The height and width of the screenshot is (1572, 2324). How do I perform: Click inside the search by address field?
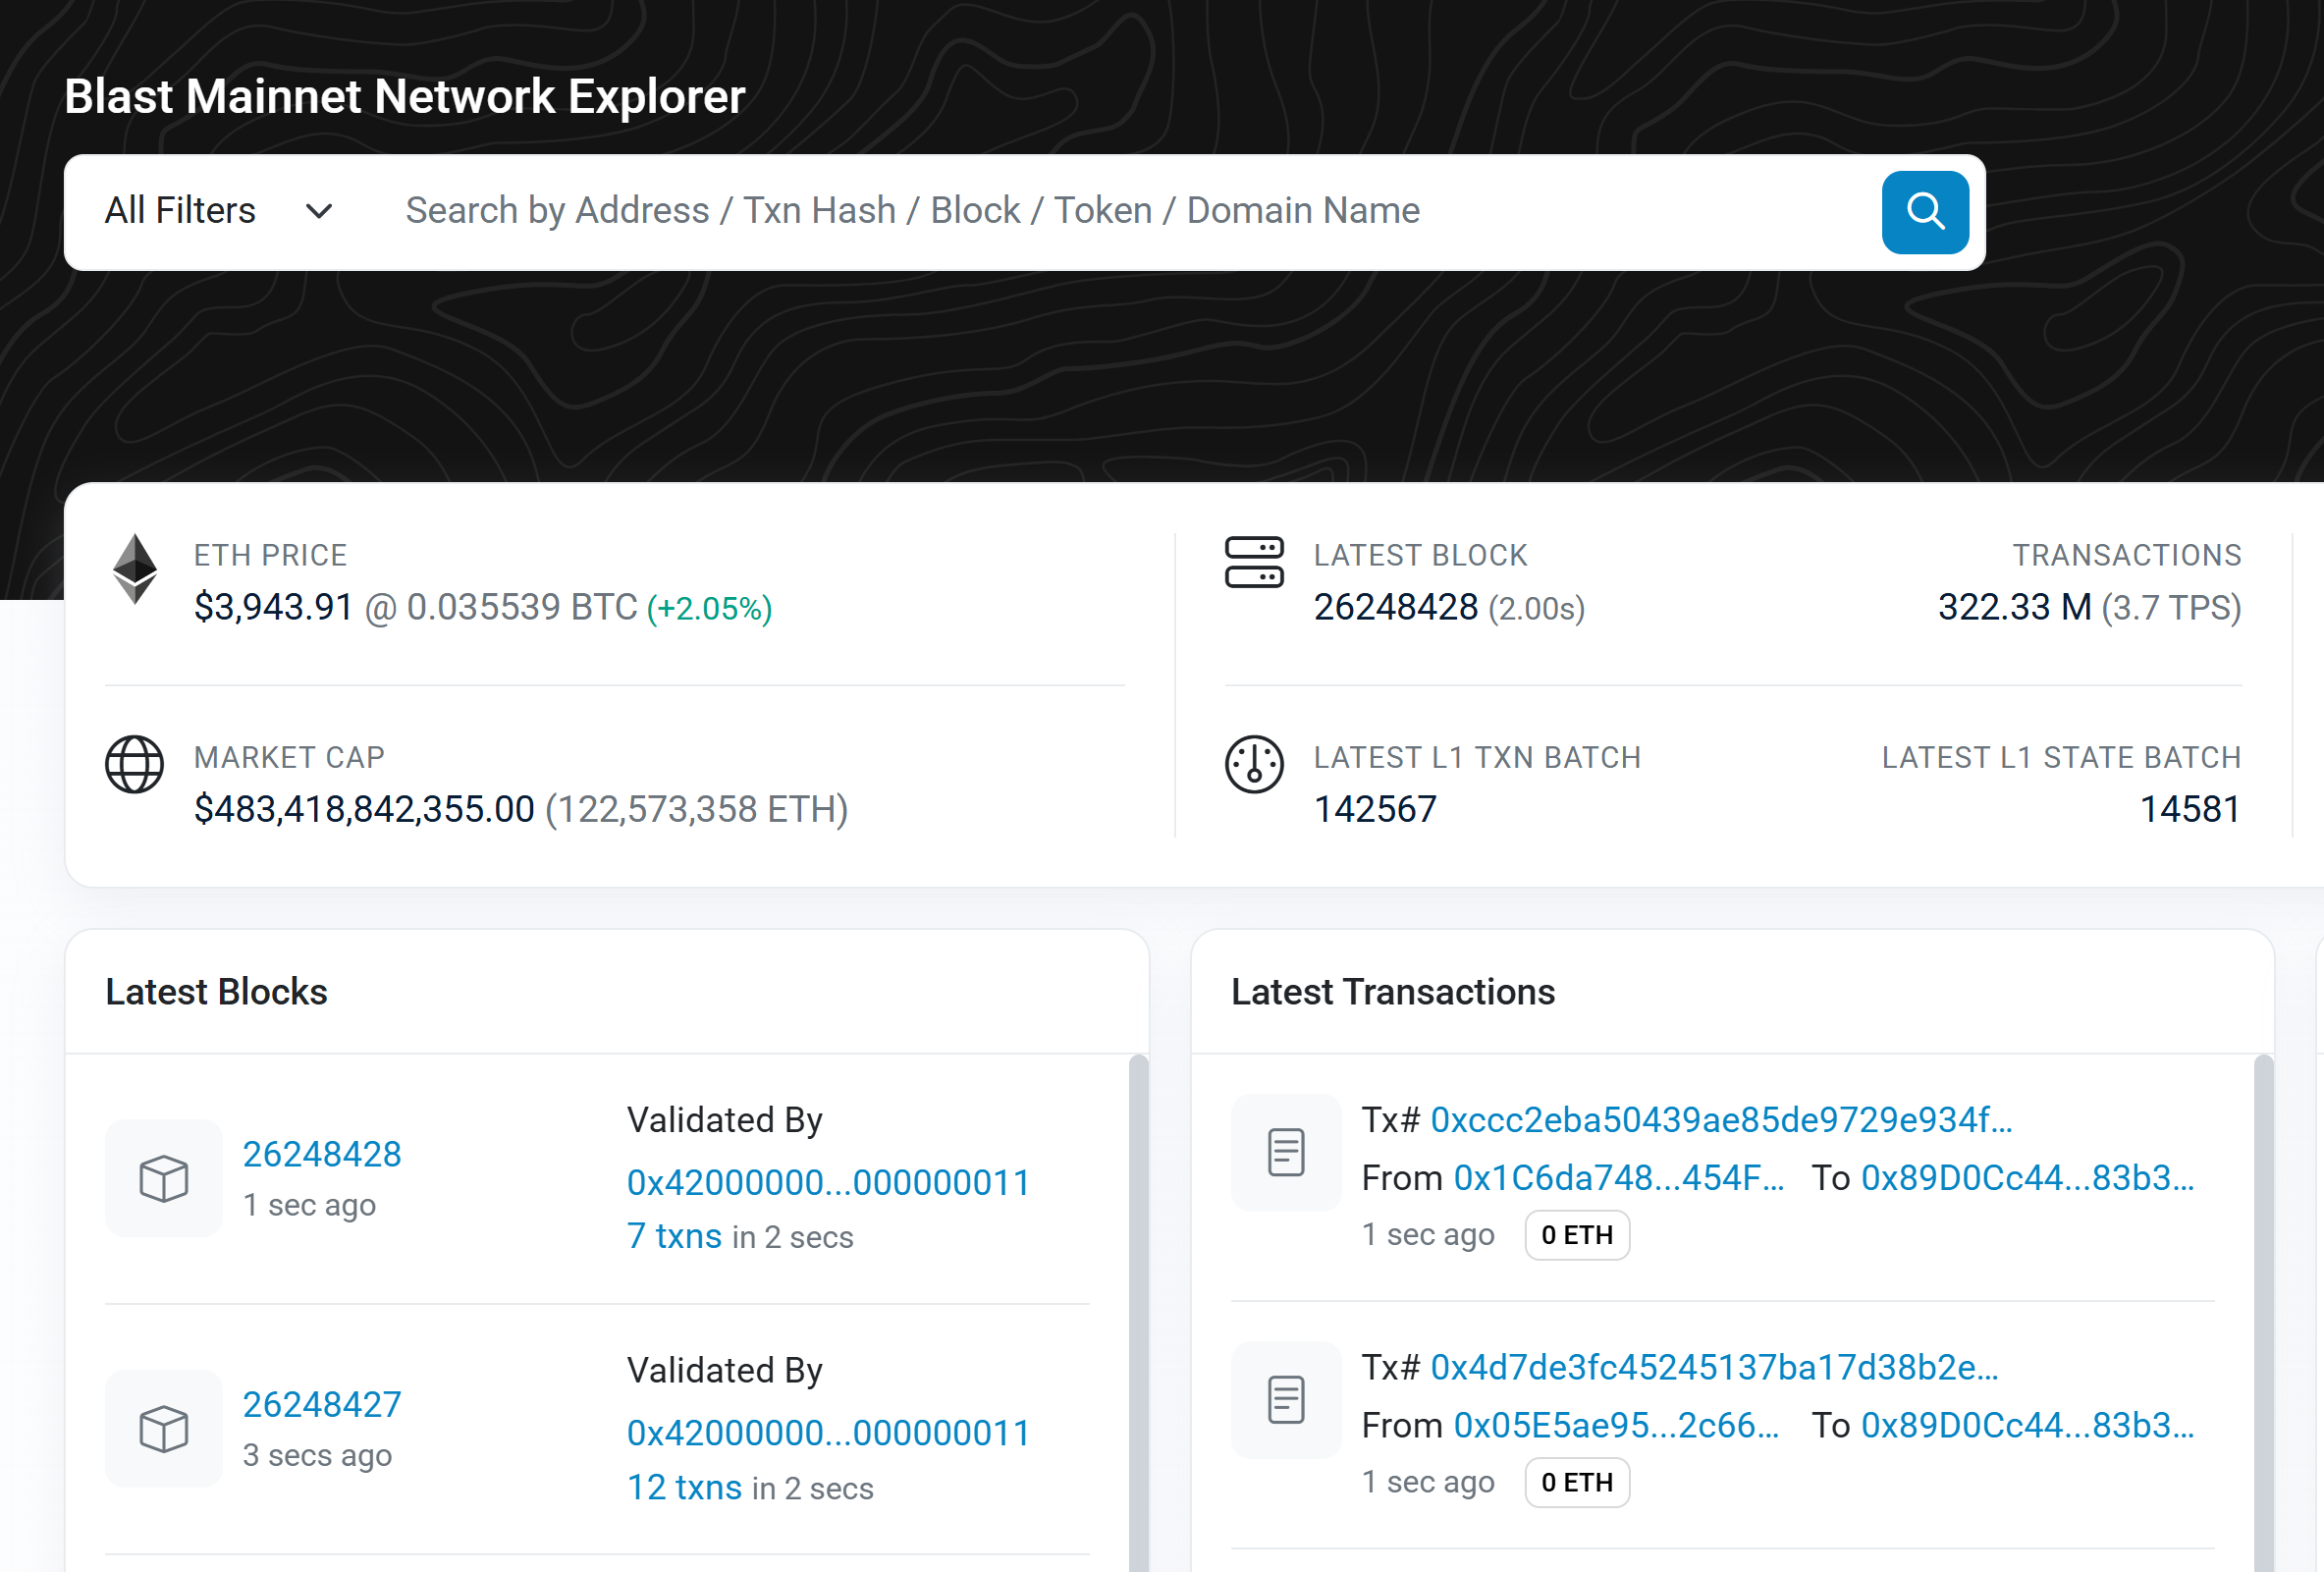pyautogui.click(x=900, y=211)
